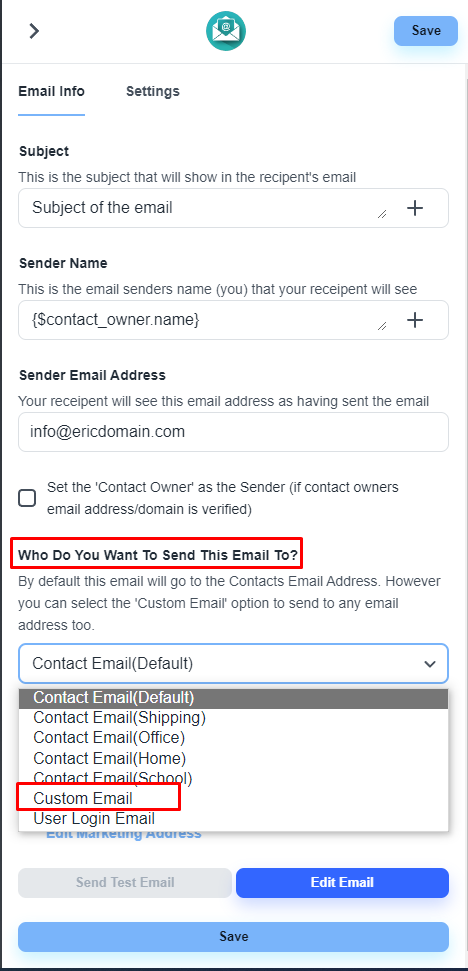Open the recipient dropdown chevron

coord(430,664)
